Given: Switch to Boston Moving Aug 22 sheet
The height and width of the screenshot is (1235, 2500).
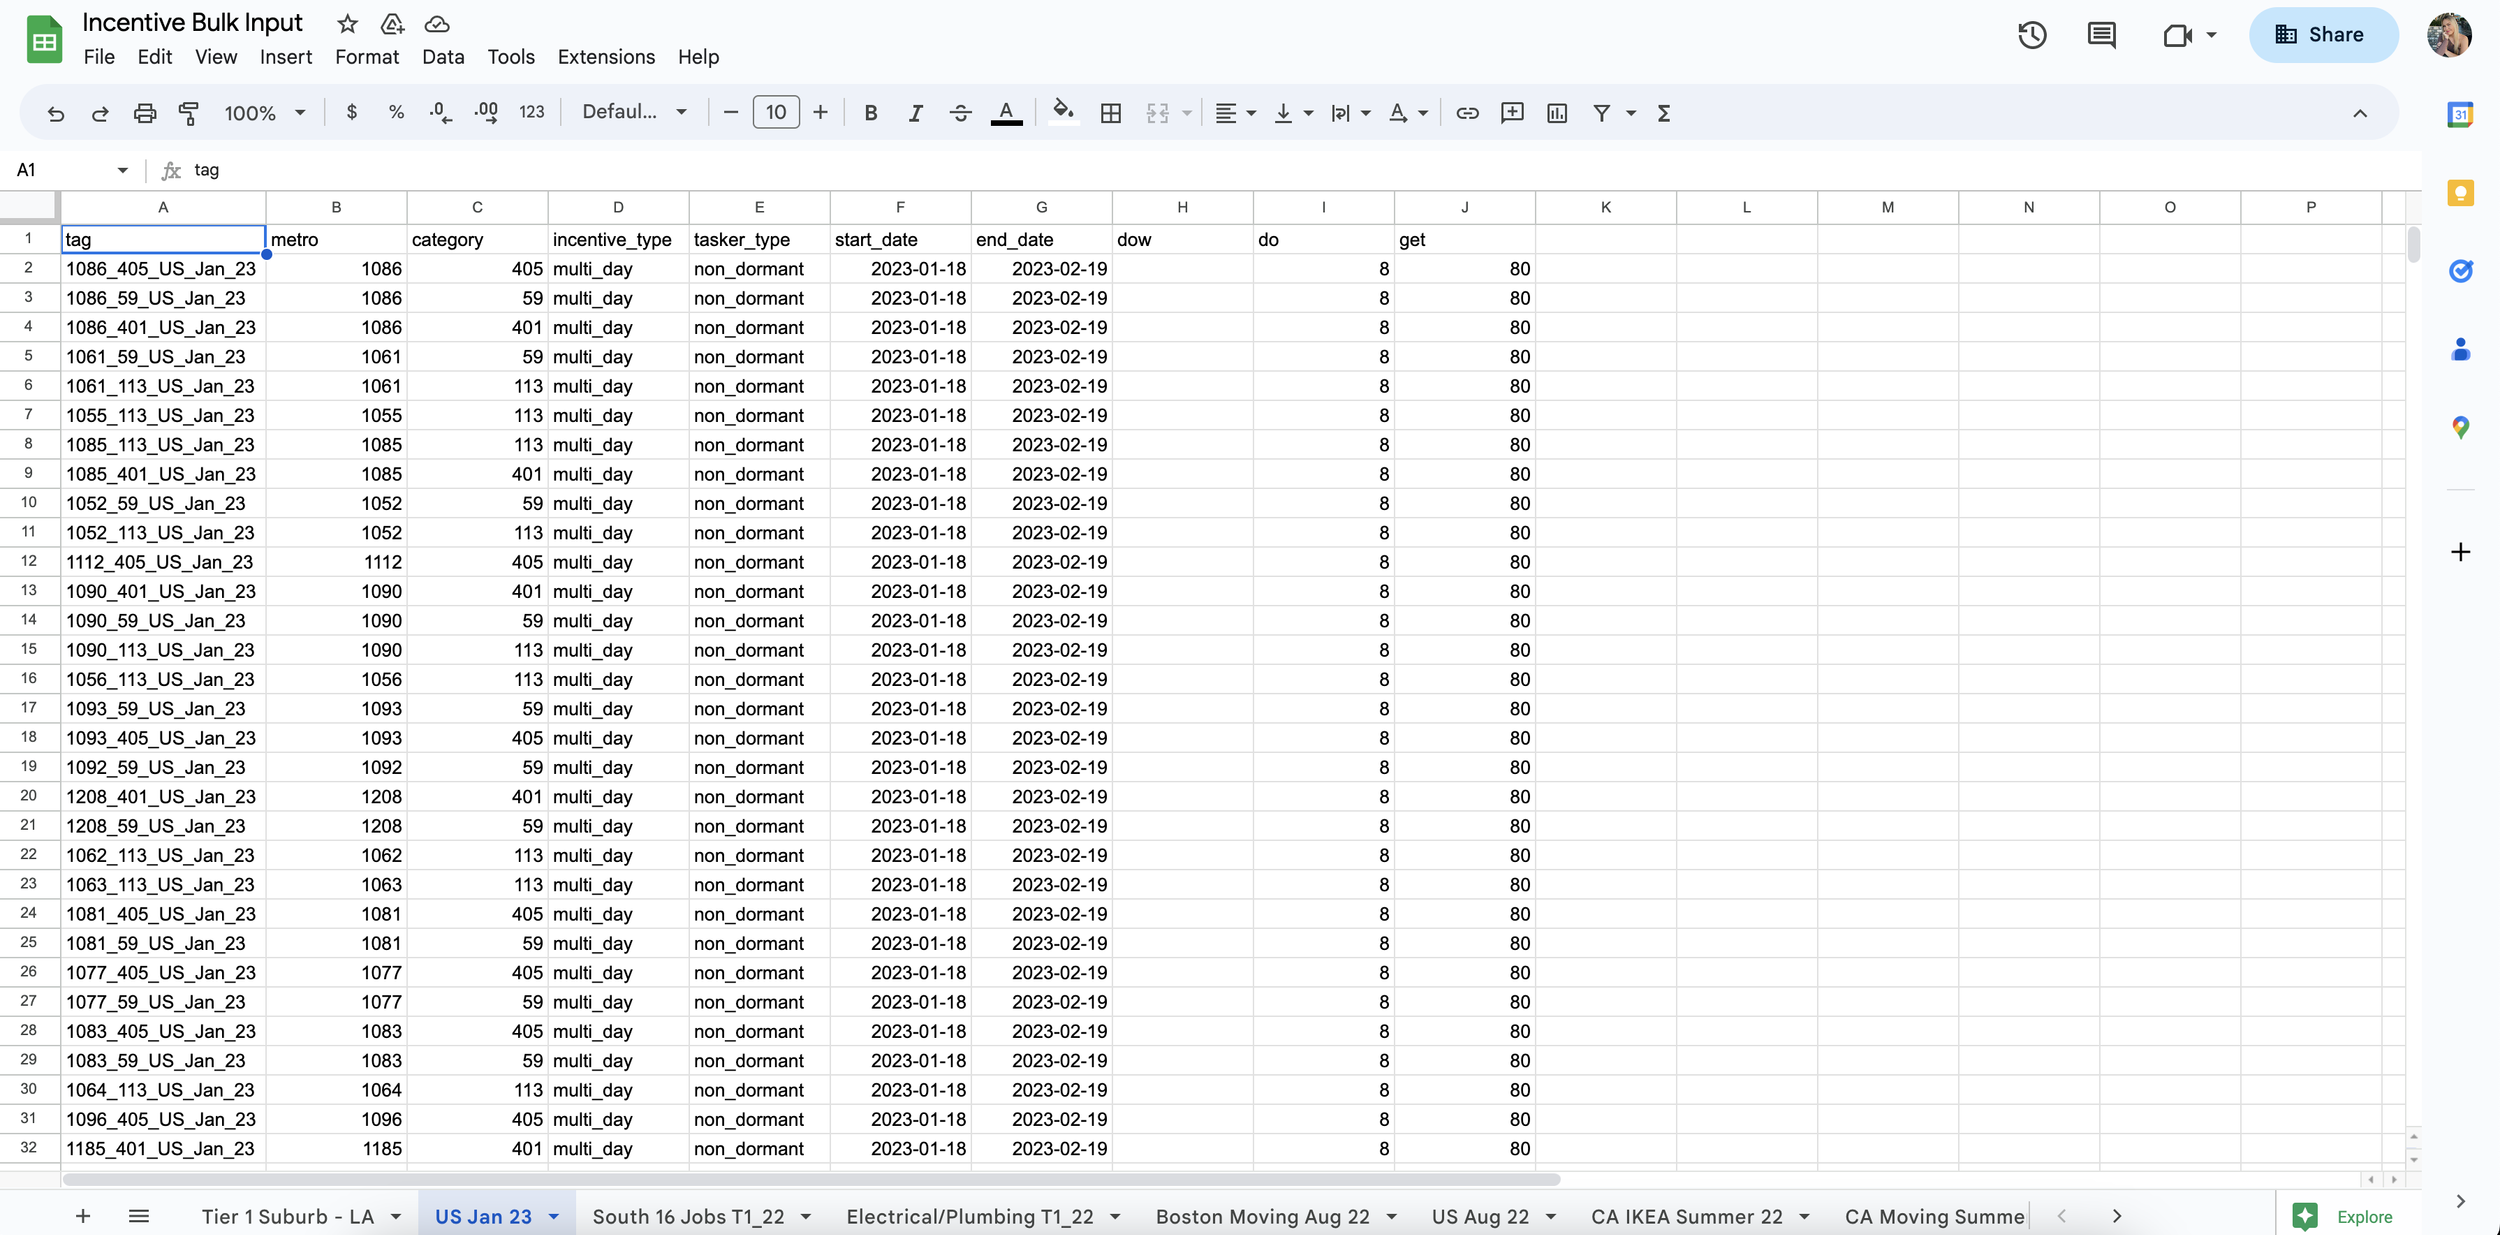Looking at the screenshot, I should point(1262,1217).
